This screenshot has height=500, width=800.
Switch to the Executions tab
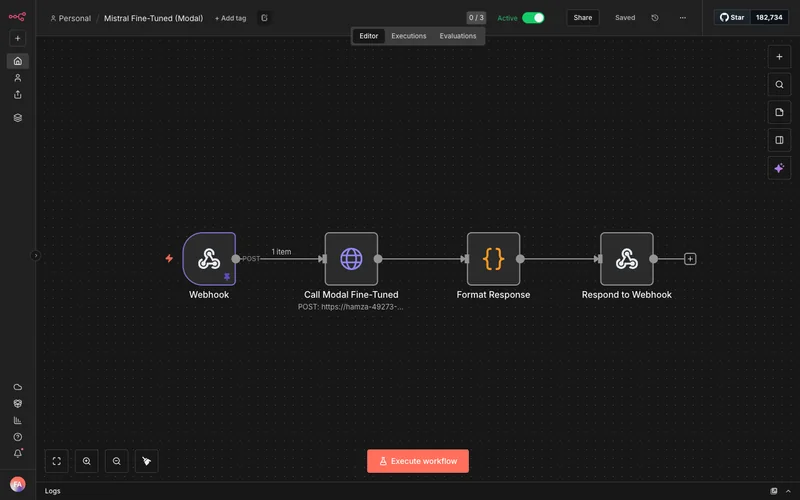click(409, 36)
